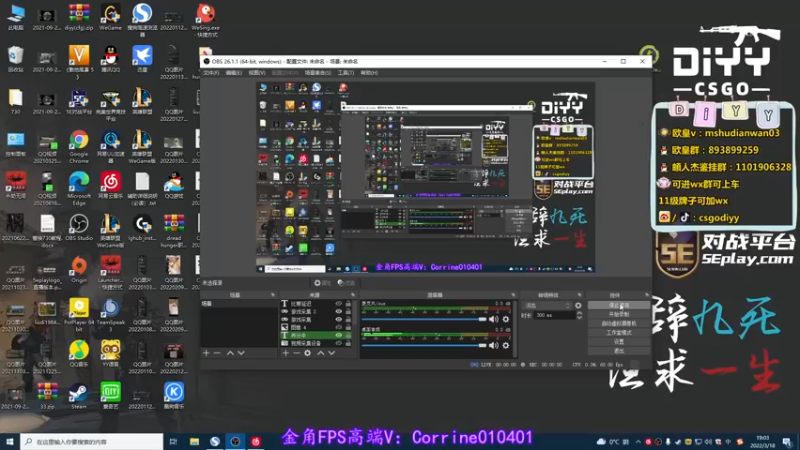Image resolution: width=800 pixels, height=450 pixels.
Task: Pop out the Audio Mixer dock header icon
Action: [513, 295]
